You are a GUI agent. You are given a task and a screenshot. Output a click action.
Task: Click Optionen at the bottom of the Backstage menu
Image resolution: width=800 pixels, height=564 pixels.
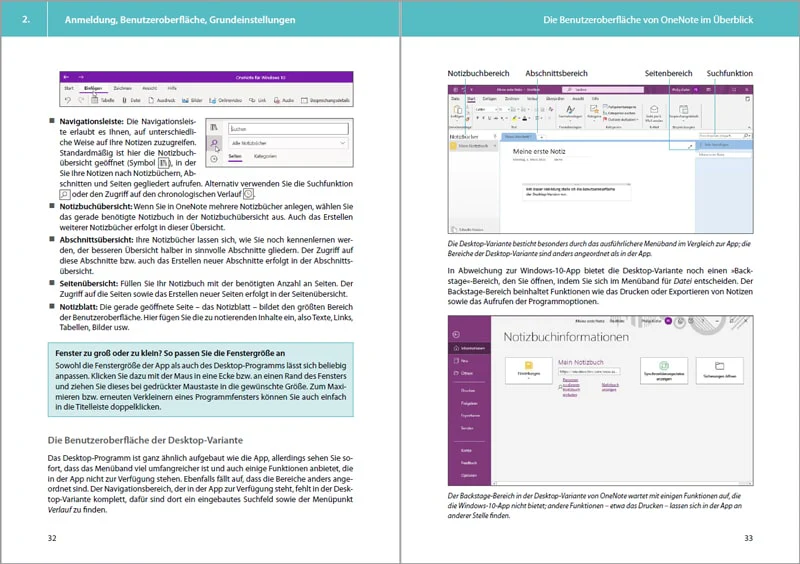(x=469, y=475)
